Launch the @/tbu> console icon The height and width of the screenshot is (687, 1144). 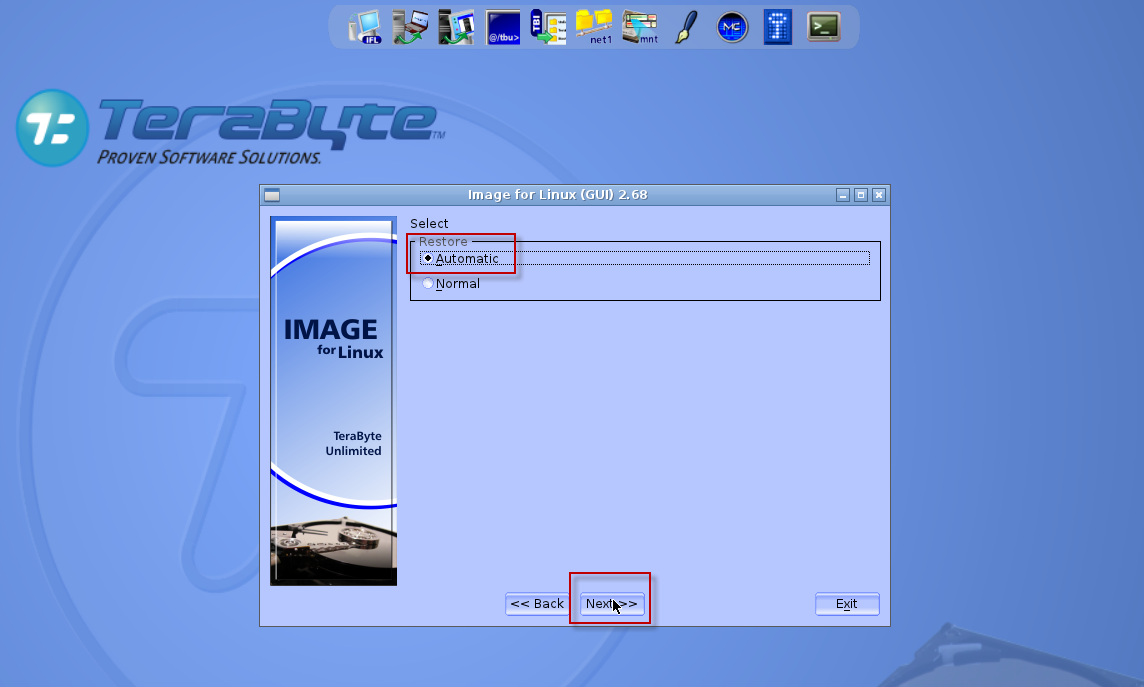point(503,28)
